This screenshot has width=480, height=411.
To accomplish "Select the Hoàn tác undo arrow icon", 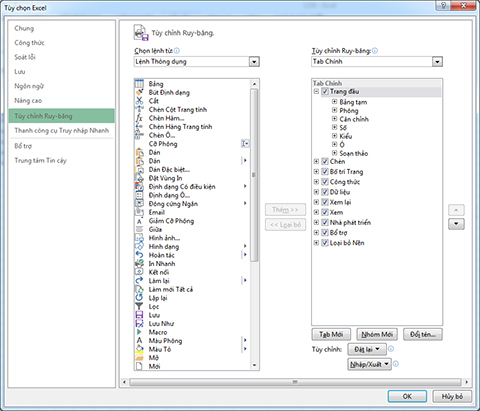I will click(x=139, y=255).
